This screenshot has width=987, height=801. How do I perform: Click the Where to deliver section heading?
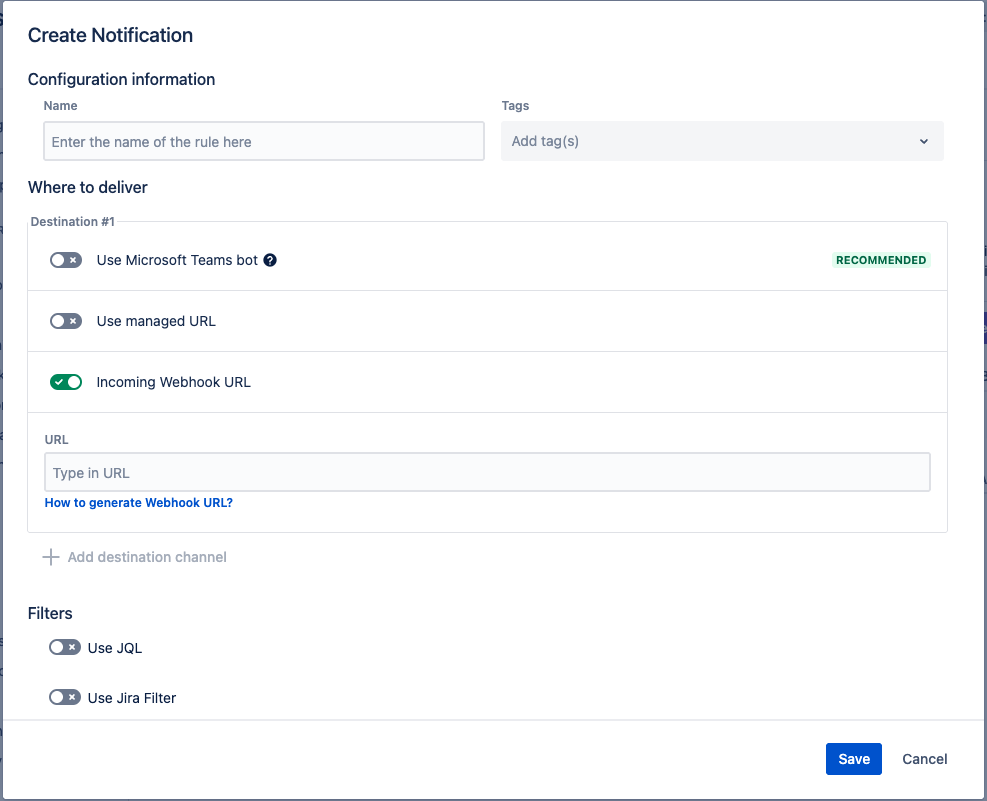click(88, 187)
